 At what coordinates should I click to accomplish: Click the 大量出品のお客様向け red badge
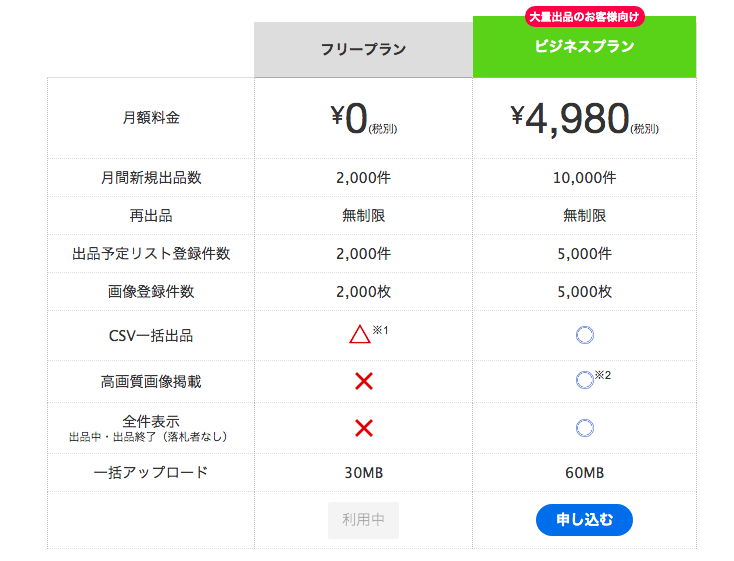pos(584,17)
